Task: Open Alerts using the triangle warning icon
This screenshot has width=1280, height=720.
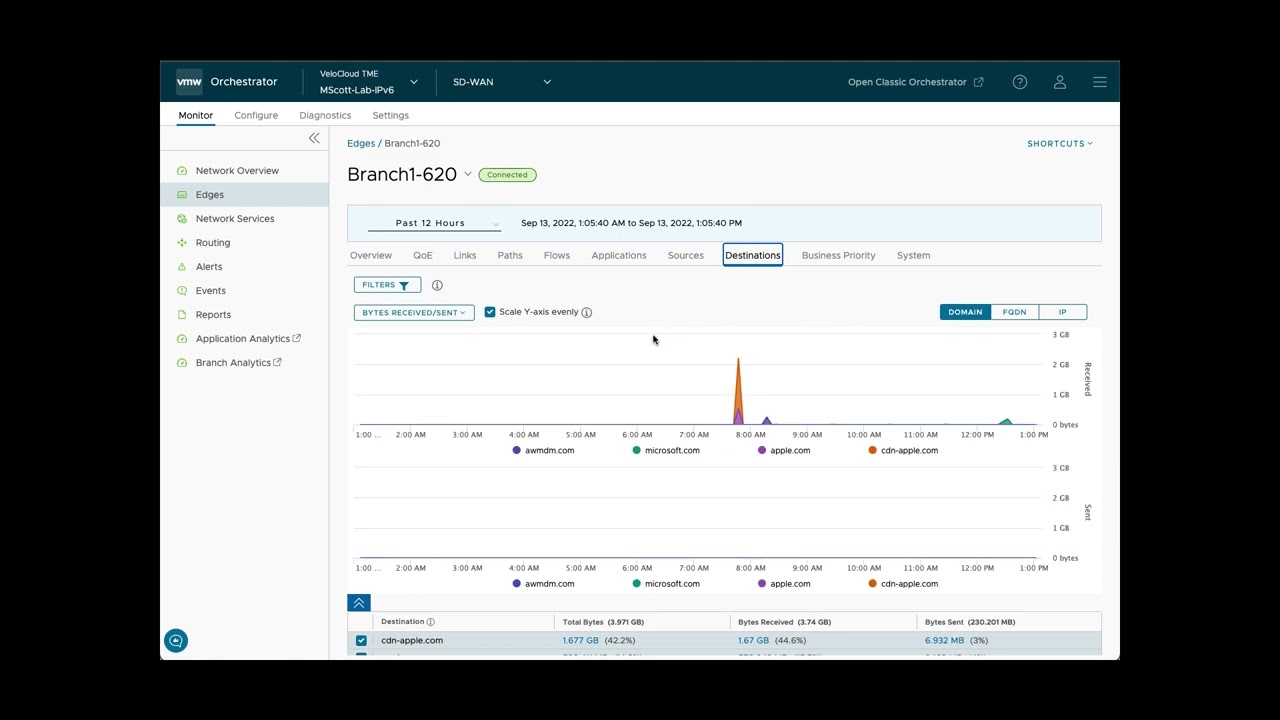Action: click(182, 266)
